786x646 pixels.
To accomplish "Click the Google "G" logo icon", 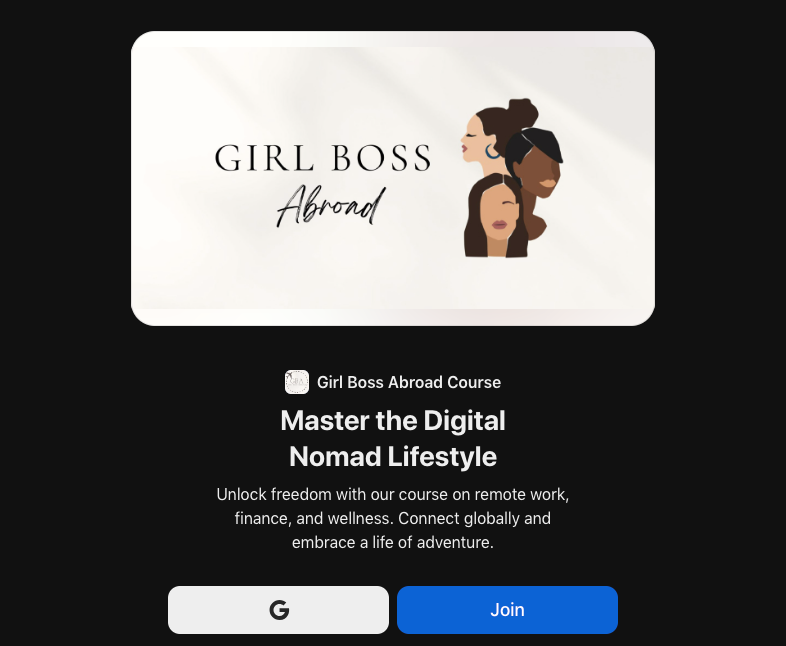I will pos(279,610).
